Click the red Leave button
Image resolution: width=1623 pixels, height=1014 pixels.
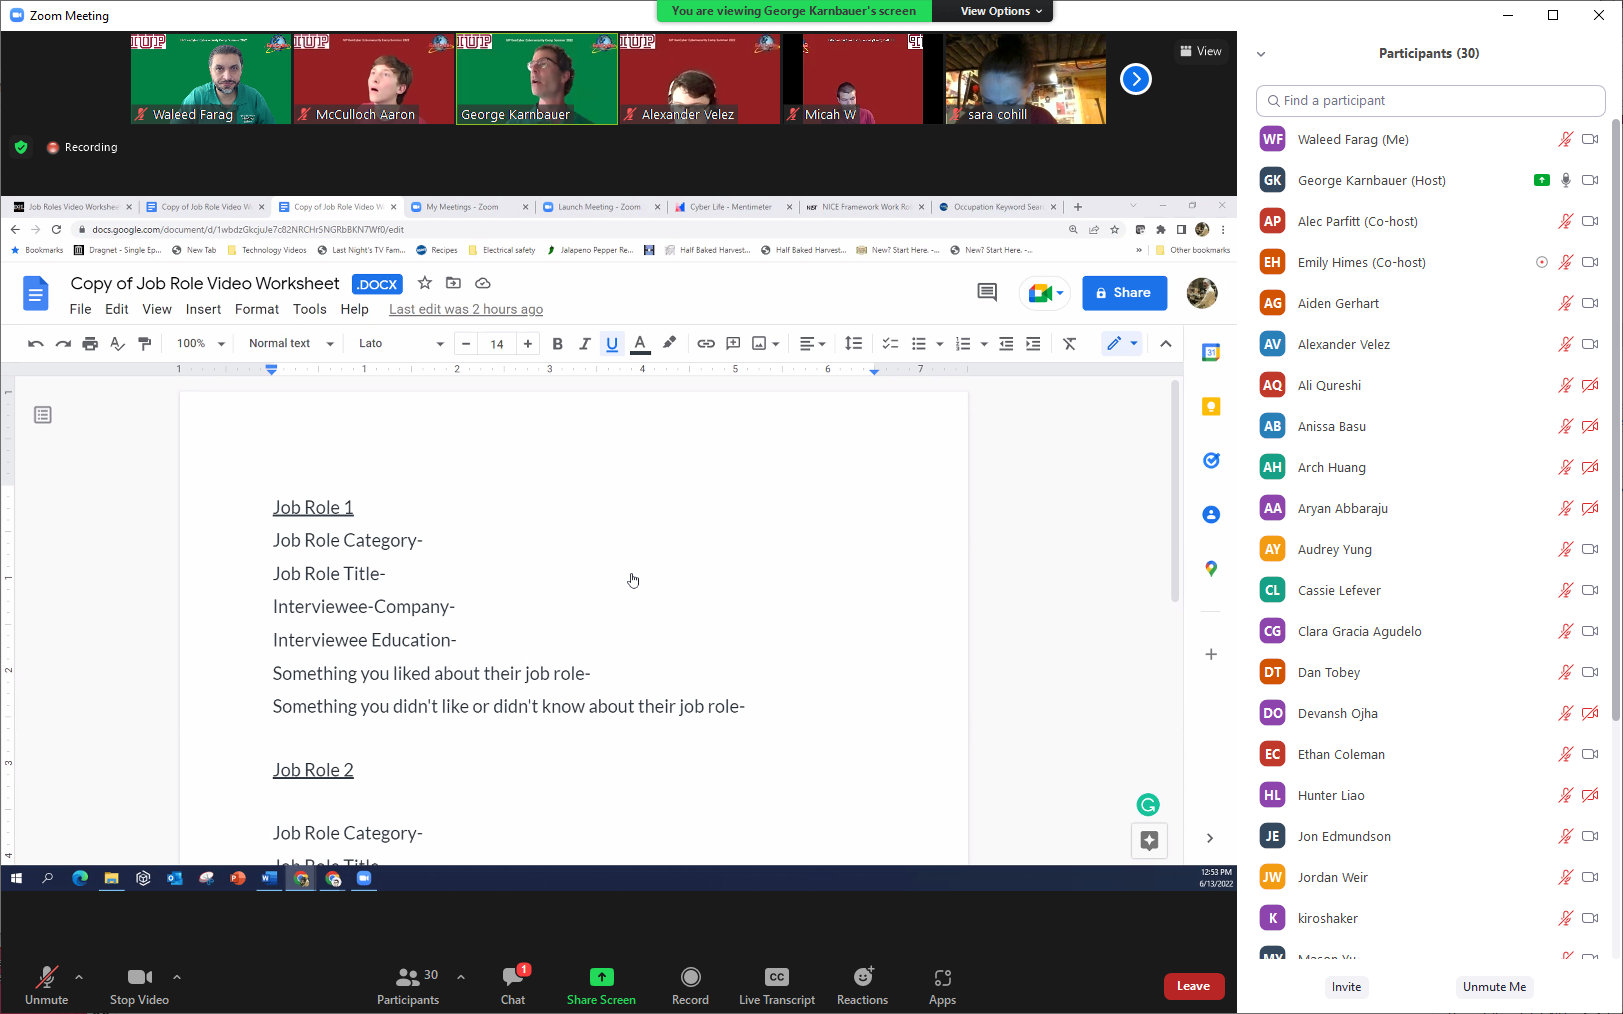tap(1194, 986)
